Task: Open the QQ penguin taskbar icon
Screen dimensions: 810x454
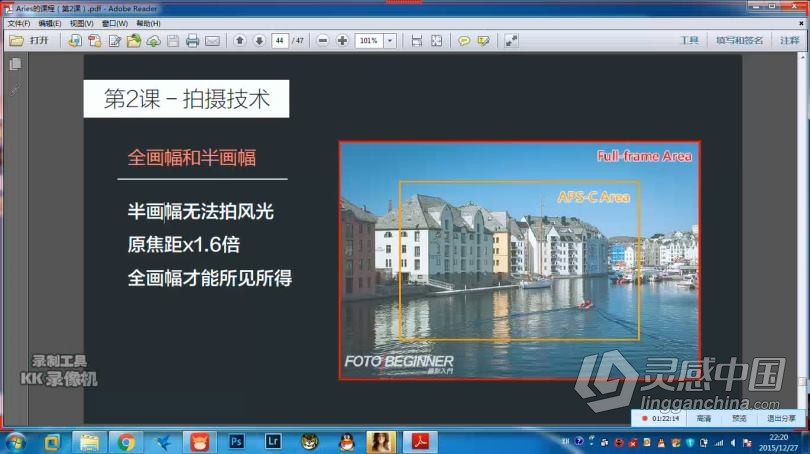Action: 347,442
